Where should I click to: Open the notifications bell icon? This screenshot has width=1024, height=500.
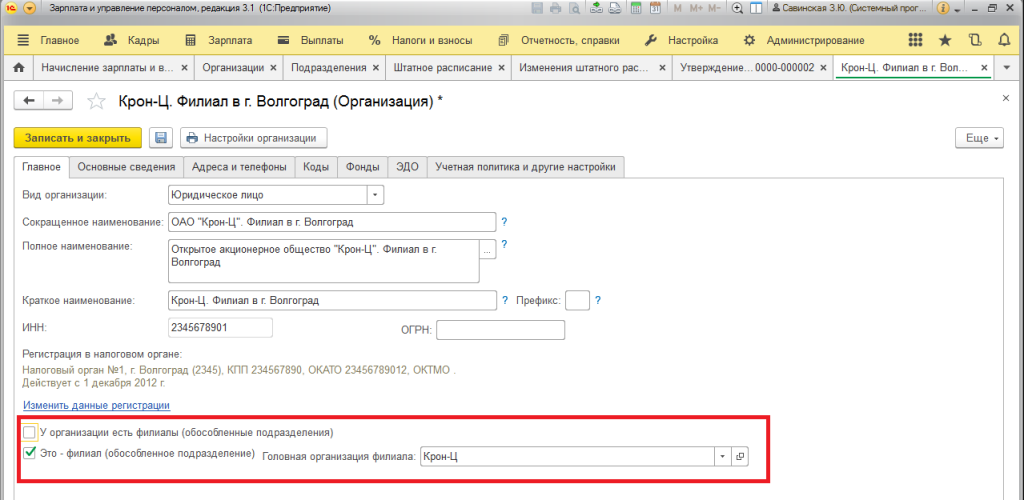1004,41
